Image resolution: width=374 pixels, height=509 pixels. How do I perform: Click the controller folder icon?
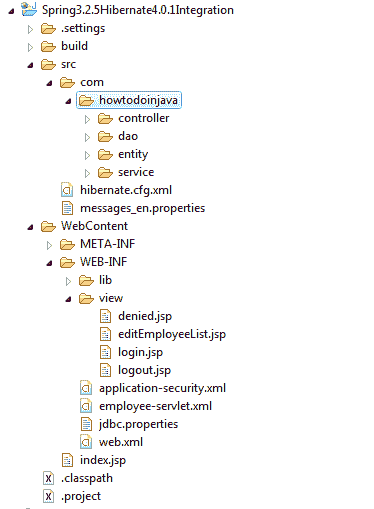[105, 119]
